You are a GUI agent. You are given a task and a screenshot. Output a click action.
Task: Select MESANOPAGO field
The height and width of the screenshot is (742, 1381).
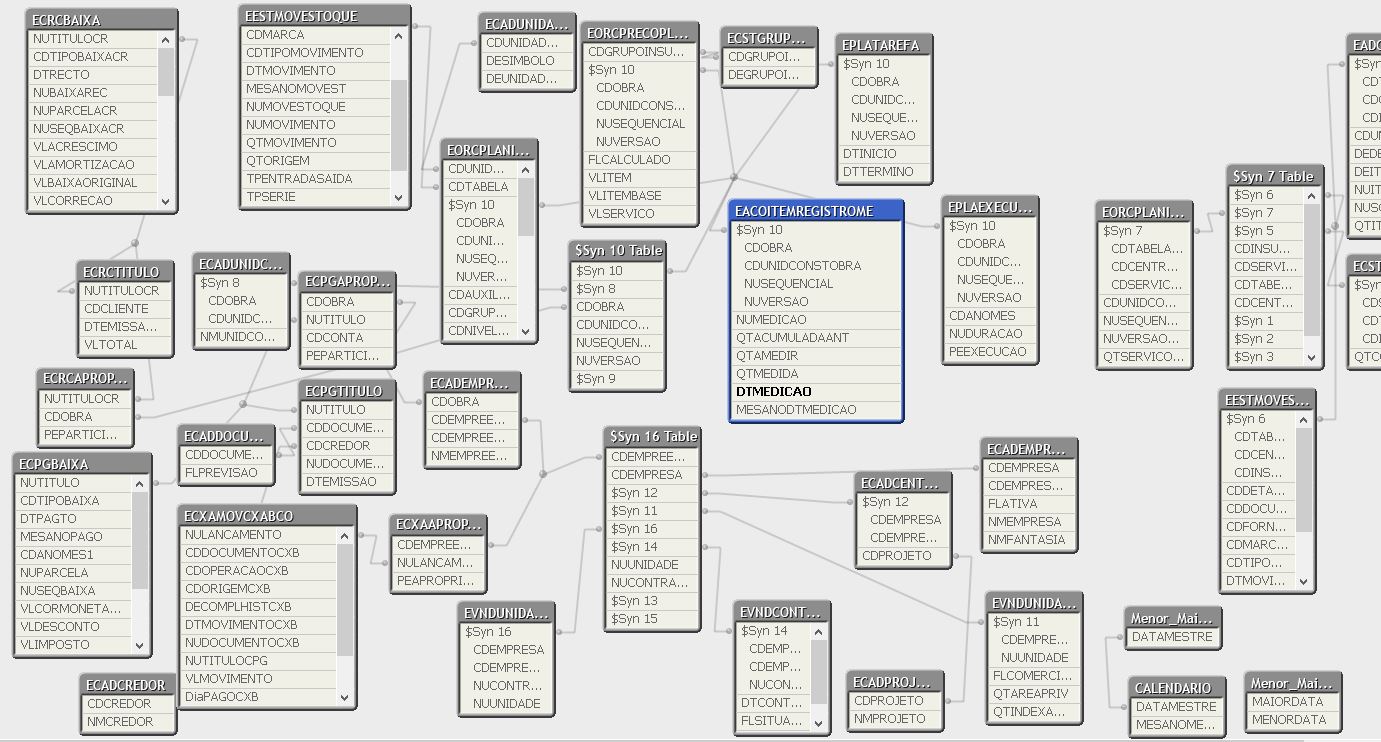click(74, 537)
